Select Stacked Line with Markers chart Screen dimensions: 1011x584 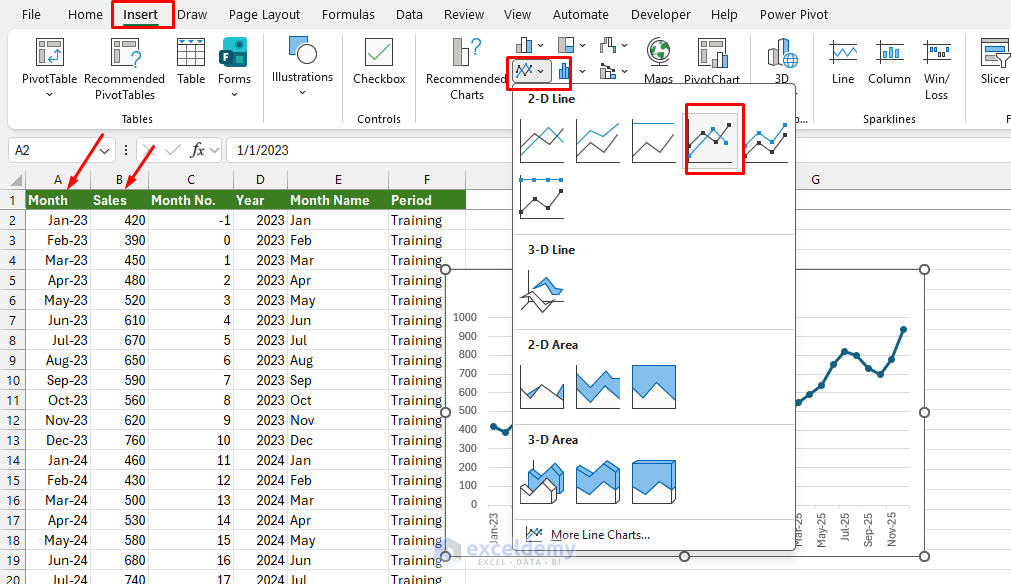(x=766, y=141)
